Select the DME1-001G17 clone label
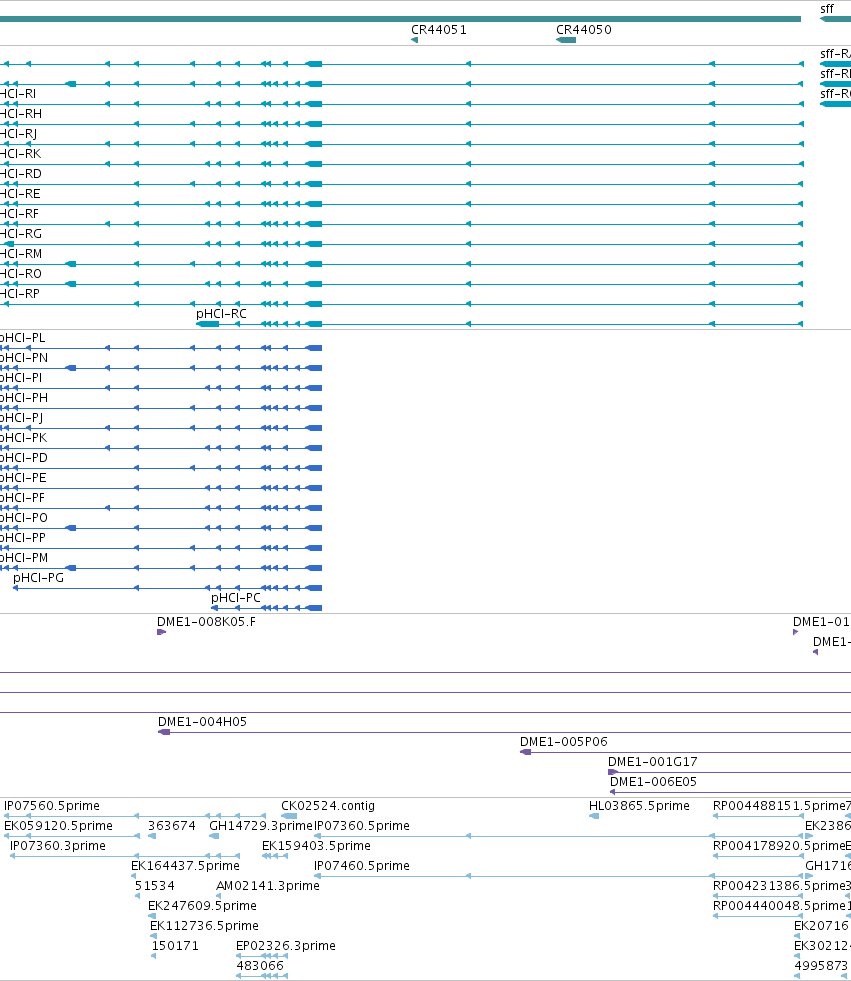851x981 pixels. pyautogui.click(x=653, y=762)
